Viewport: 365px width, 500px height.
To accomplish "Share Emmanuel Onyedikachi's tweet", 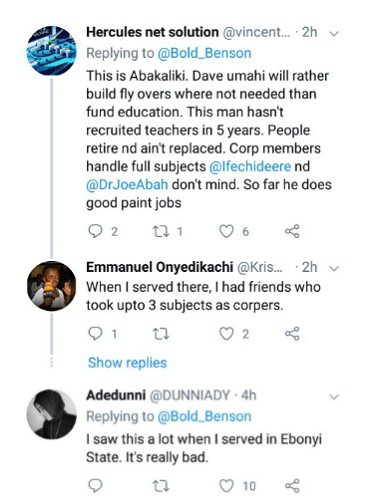I will pos(292,334).
